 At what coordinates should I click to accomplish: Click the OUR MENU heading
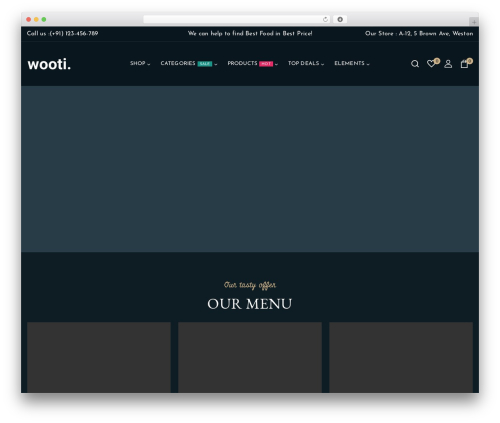pos(250,304)
